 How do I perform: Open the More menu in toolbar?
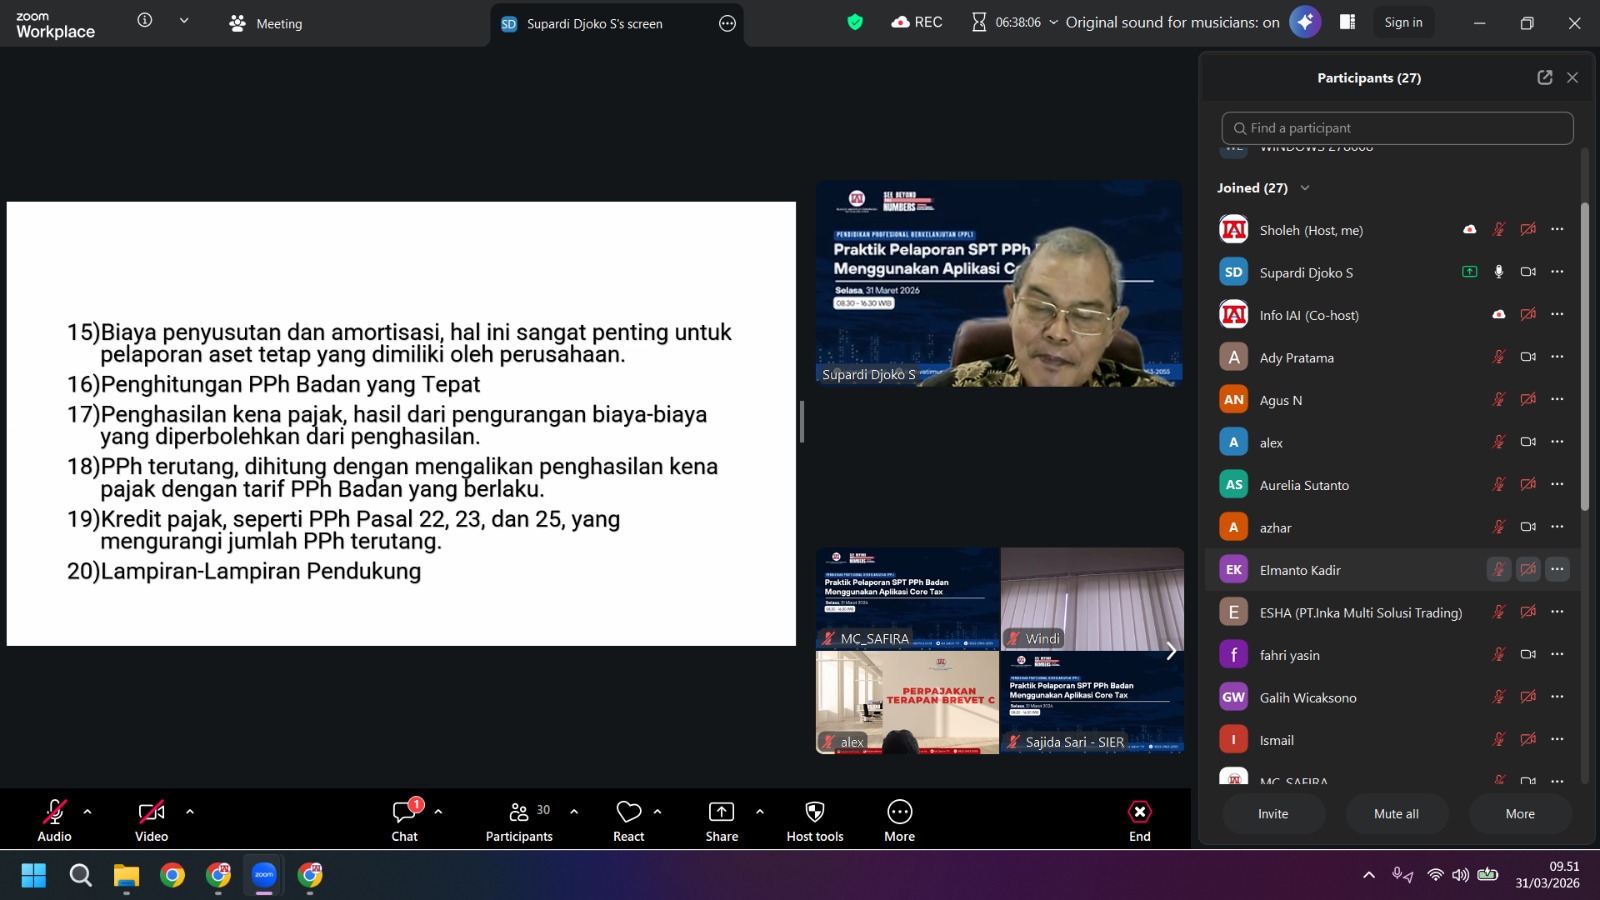click(899, 820)
